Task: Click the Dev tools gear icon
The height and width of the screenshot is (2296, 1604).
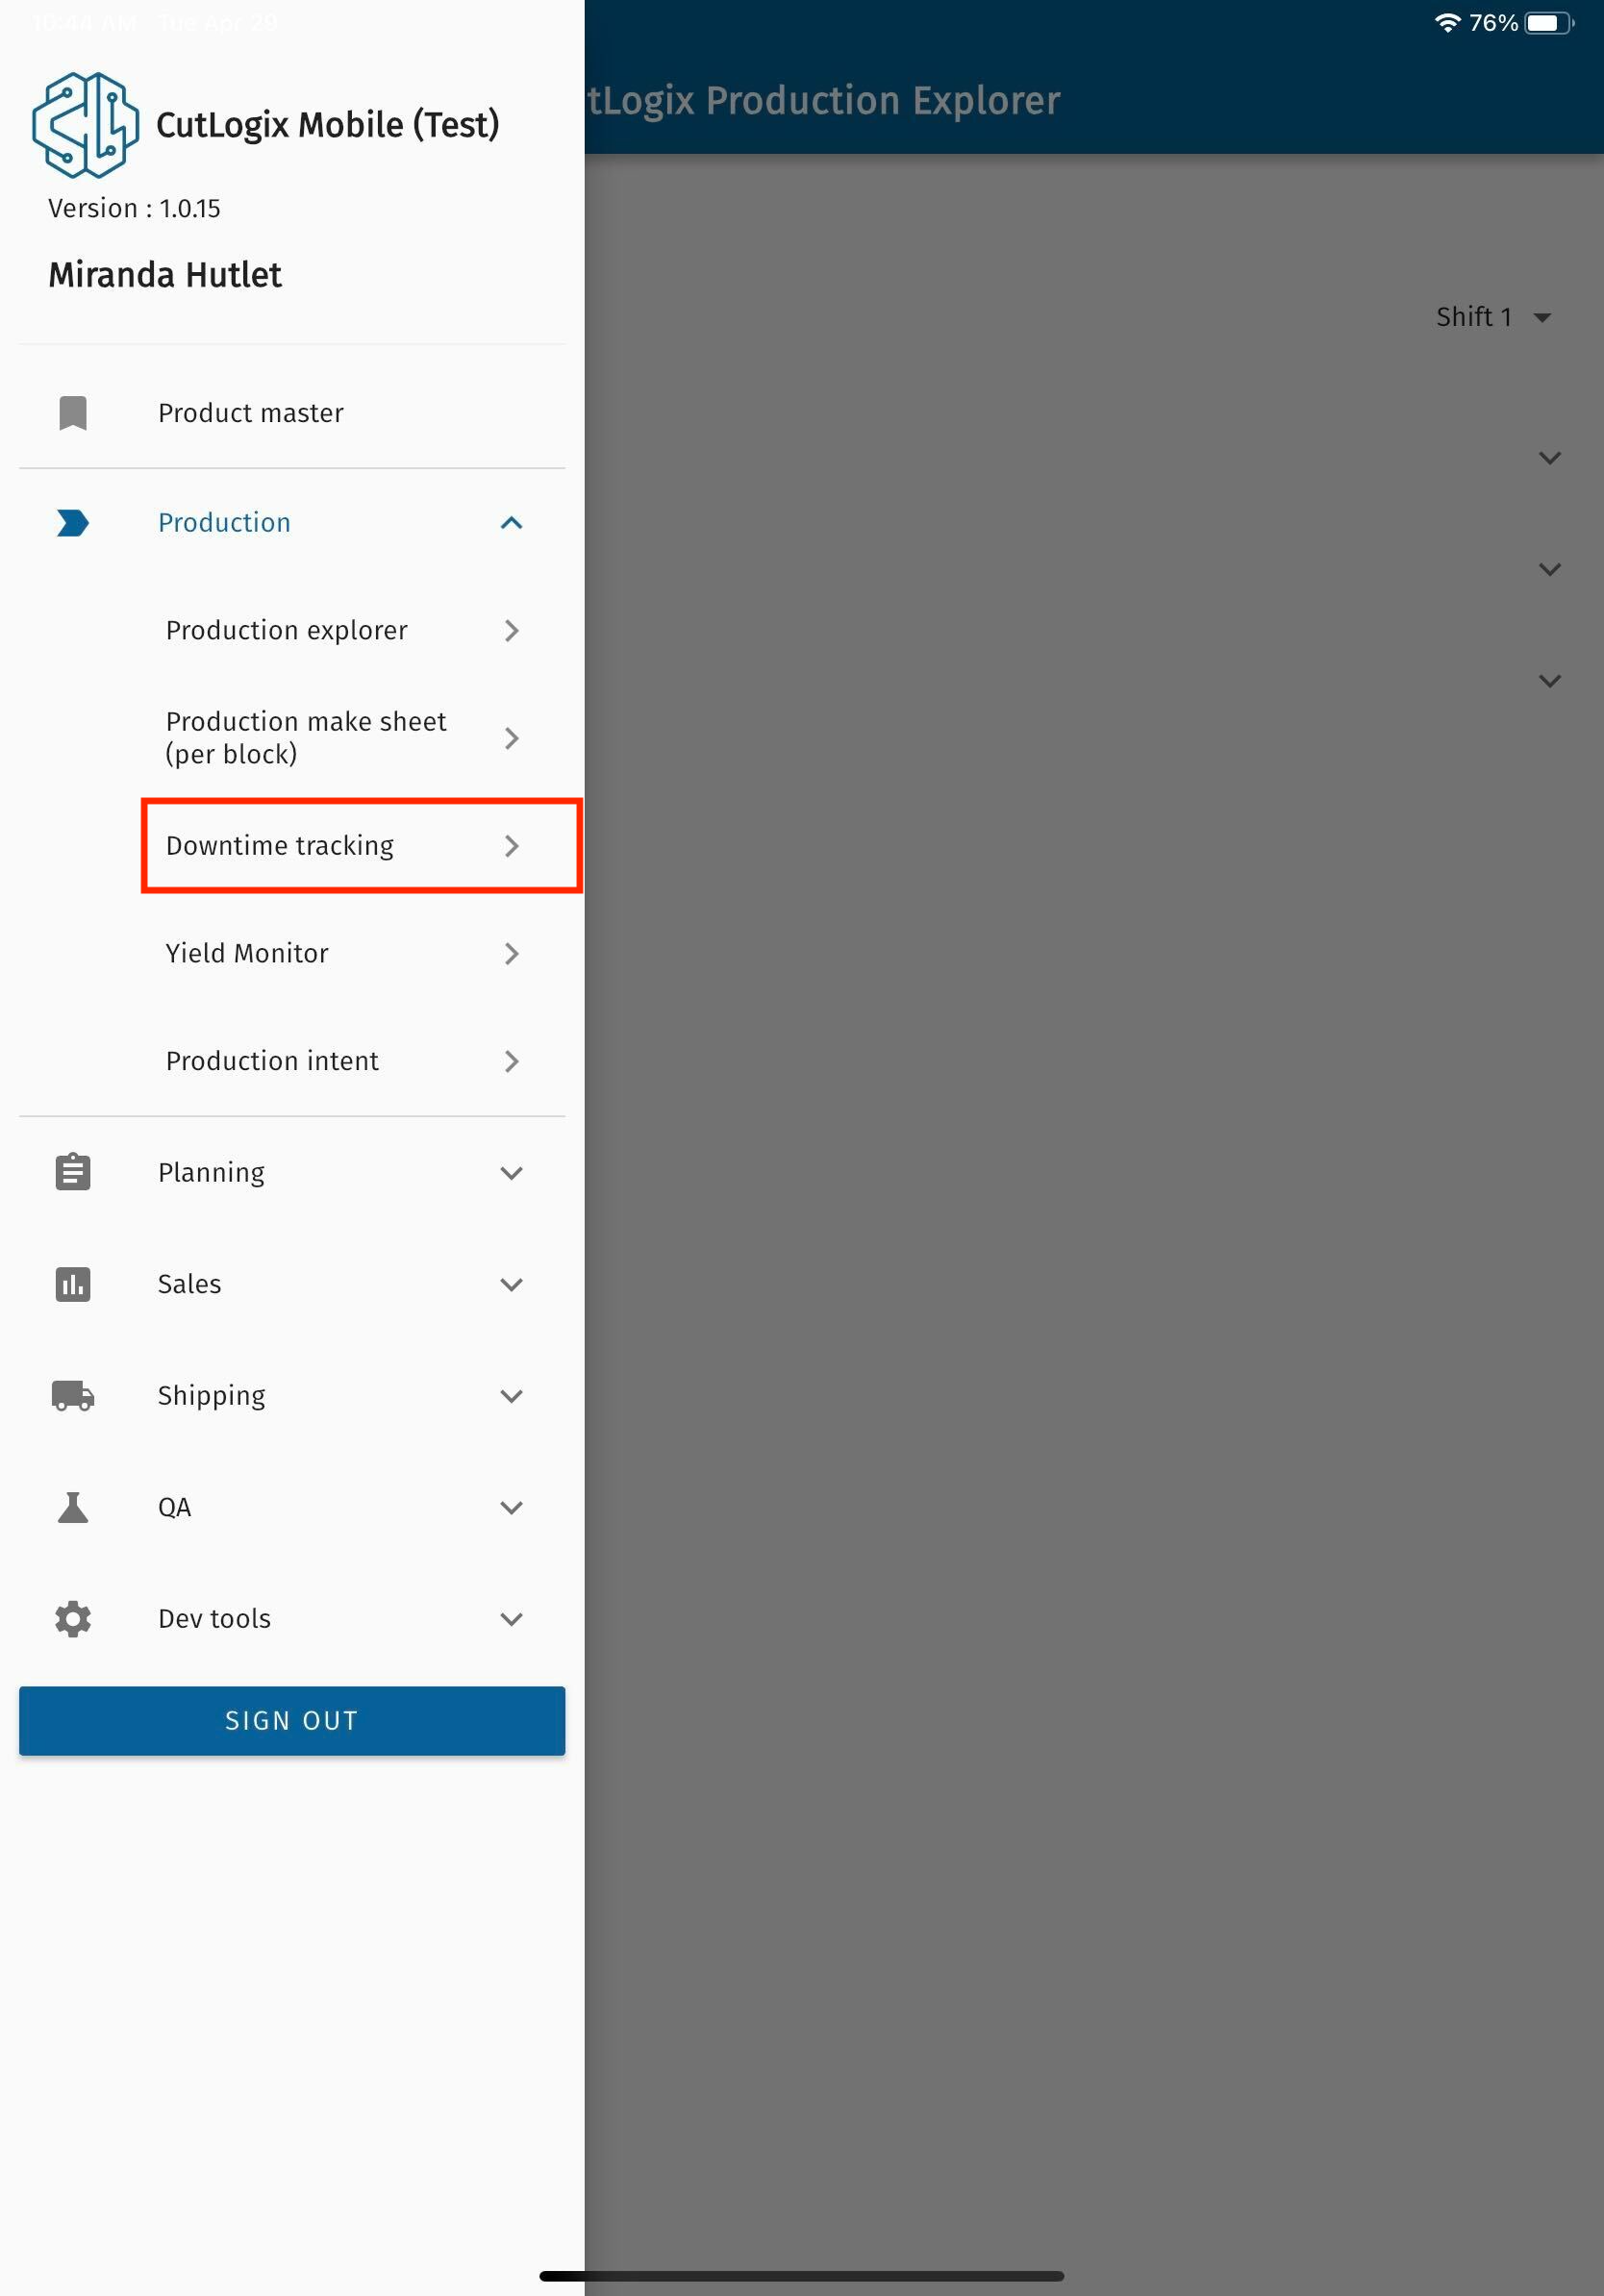Action: [x=73, y=1618]
